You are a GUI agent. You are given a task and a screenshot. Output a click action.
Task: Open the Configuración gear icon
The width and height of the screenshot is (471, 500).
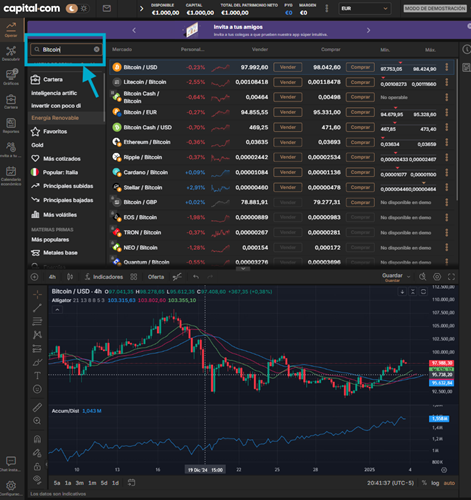pos(11,487)
